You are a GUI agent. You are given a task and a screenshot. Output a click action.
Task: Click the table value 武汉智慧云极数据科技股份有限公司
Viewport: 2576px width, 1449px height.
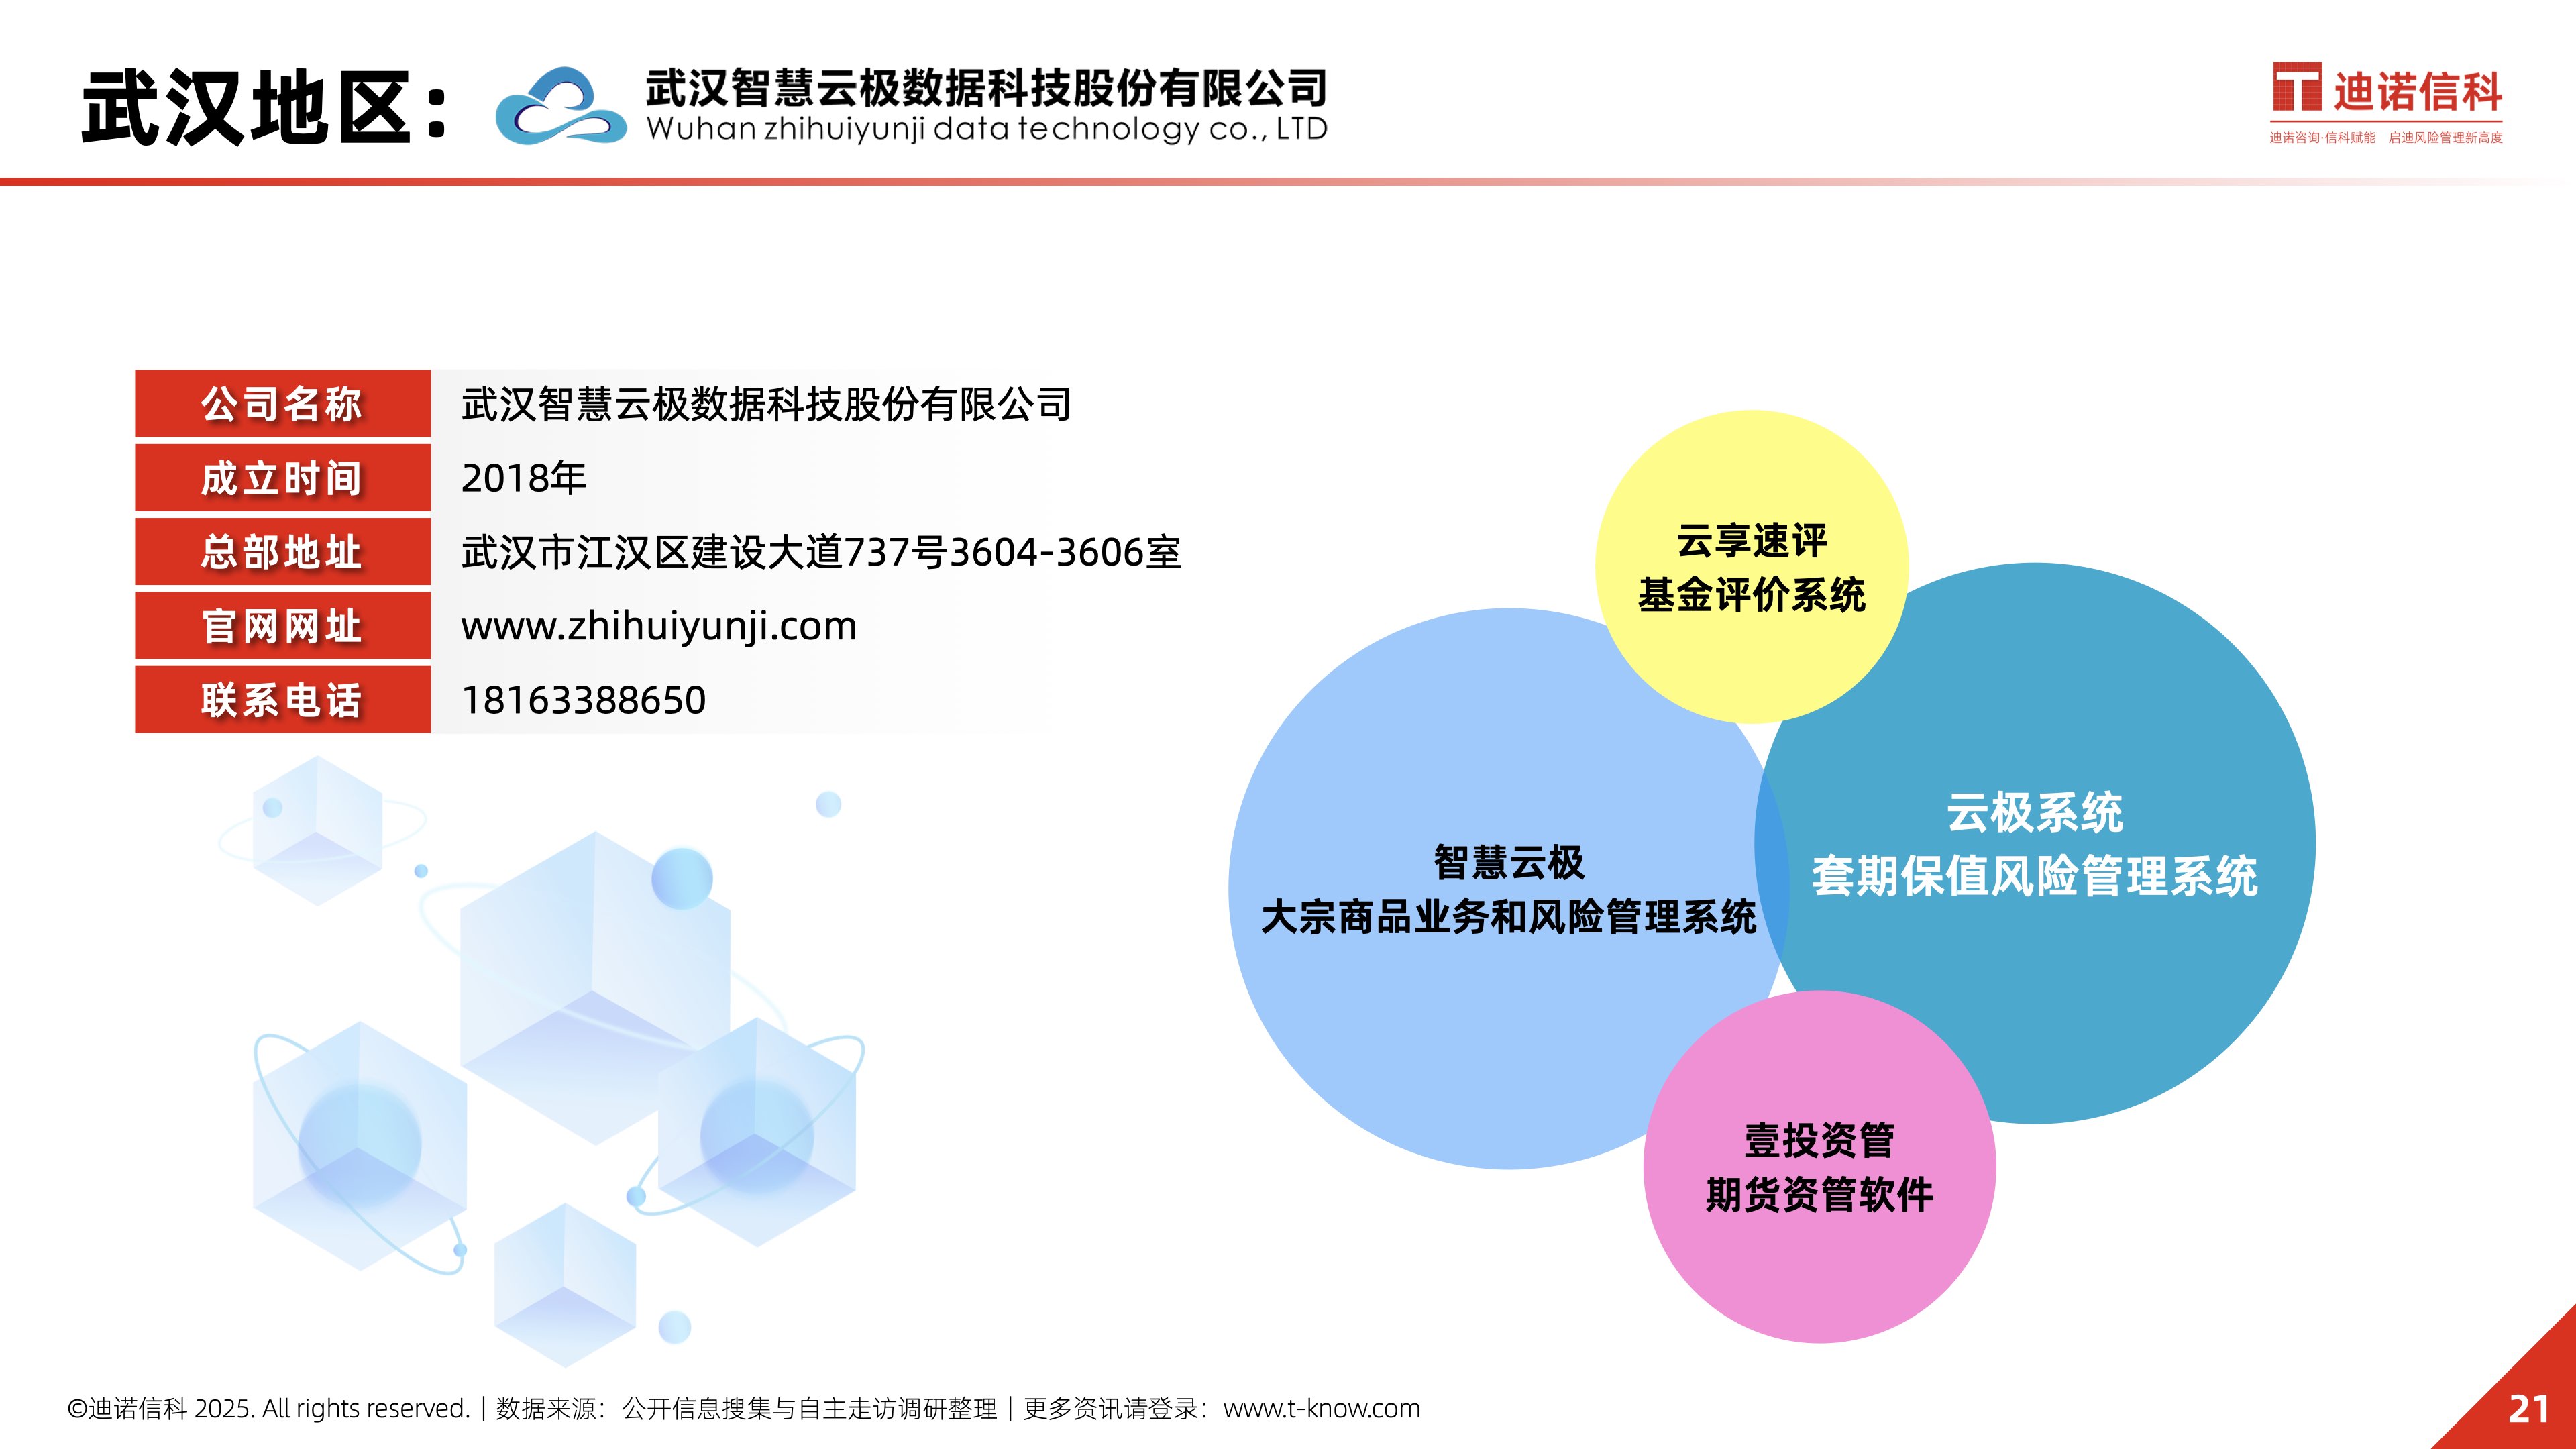766,404
